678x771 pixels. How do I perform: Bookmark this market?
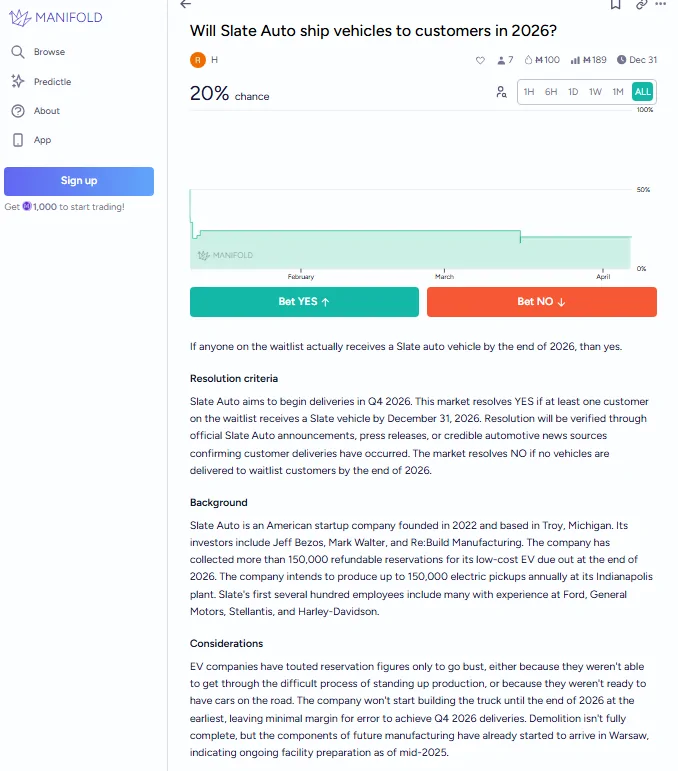point(615,4)
